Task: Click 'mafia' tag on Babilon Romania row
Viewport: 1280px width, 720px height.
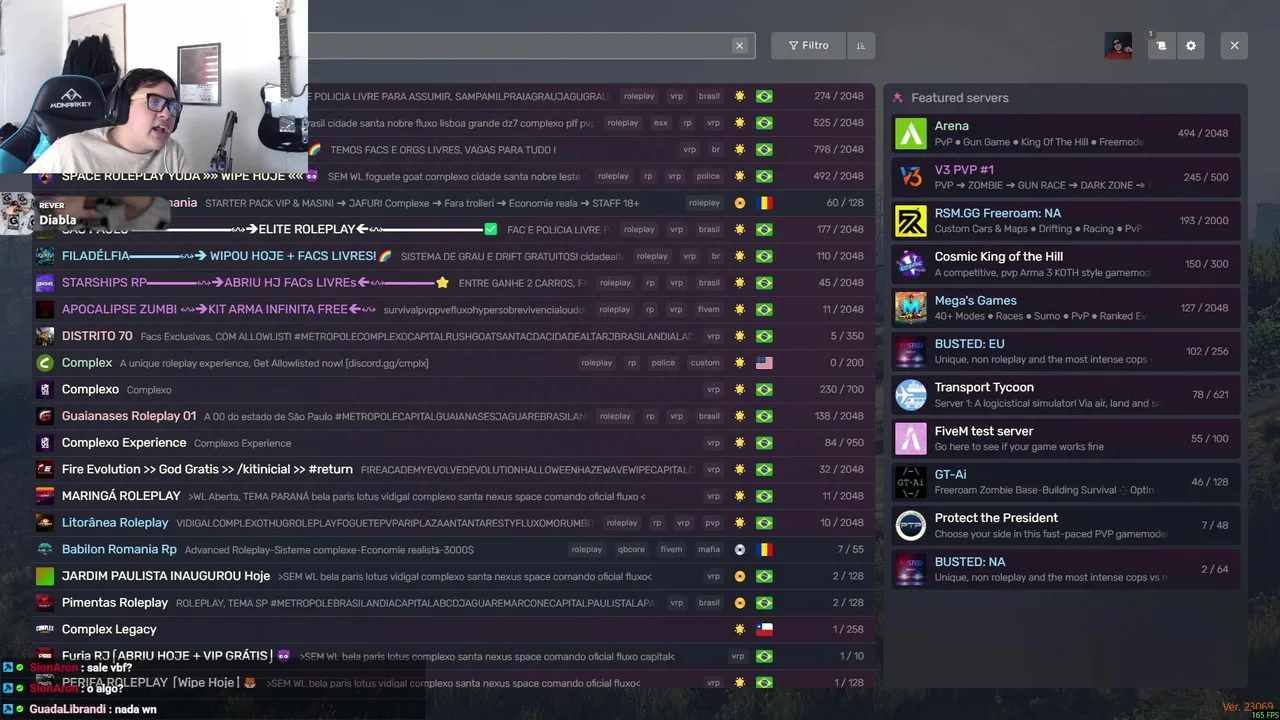Action: tap(708, 549)
